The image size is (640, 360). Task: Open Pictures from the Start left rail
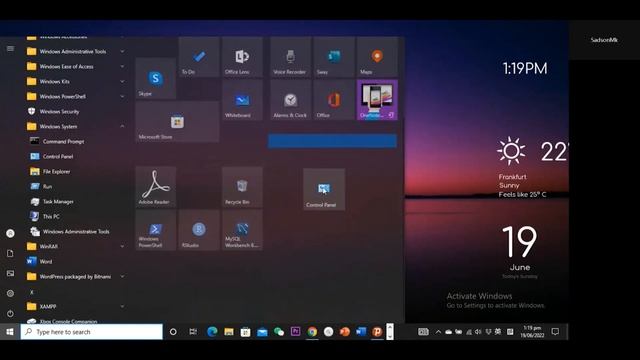click(10, 273)
